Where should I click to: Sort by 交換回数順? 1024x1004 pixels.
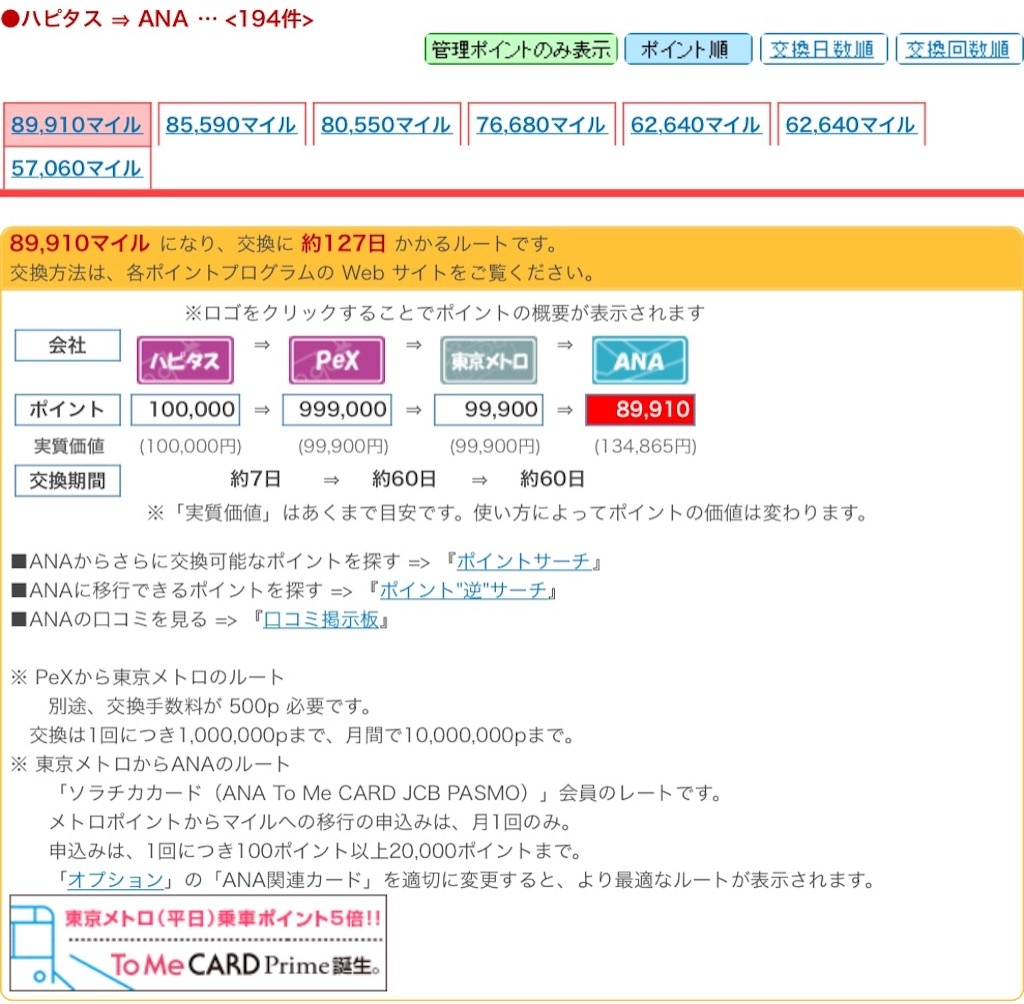tap(958, 49)
